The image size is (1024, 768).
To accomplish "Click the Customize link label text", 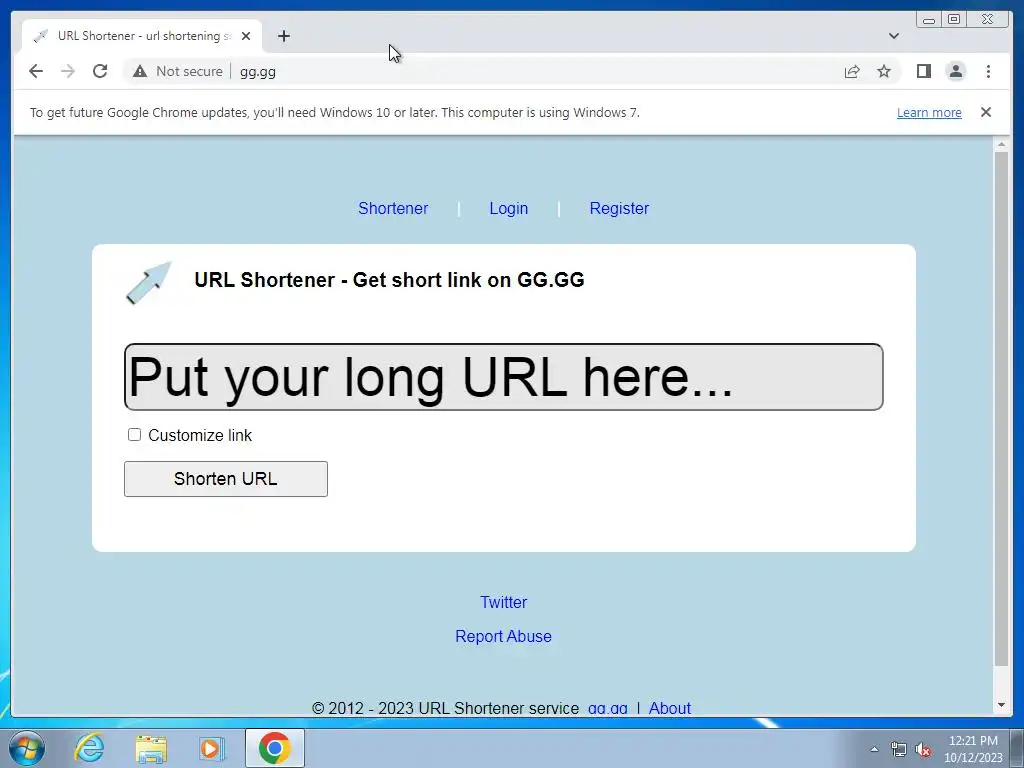I will pyautogui.click(x=200, y=435).
